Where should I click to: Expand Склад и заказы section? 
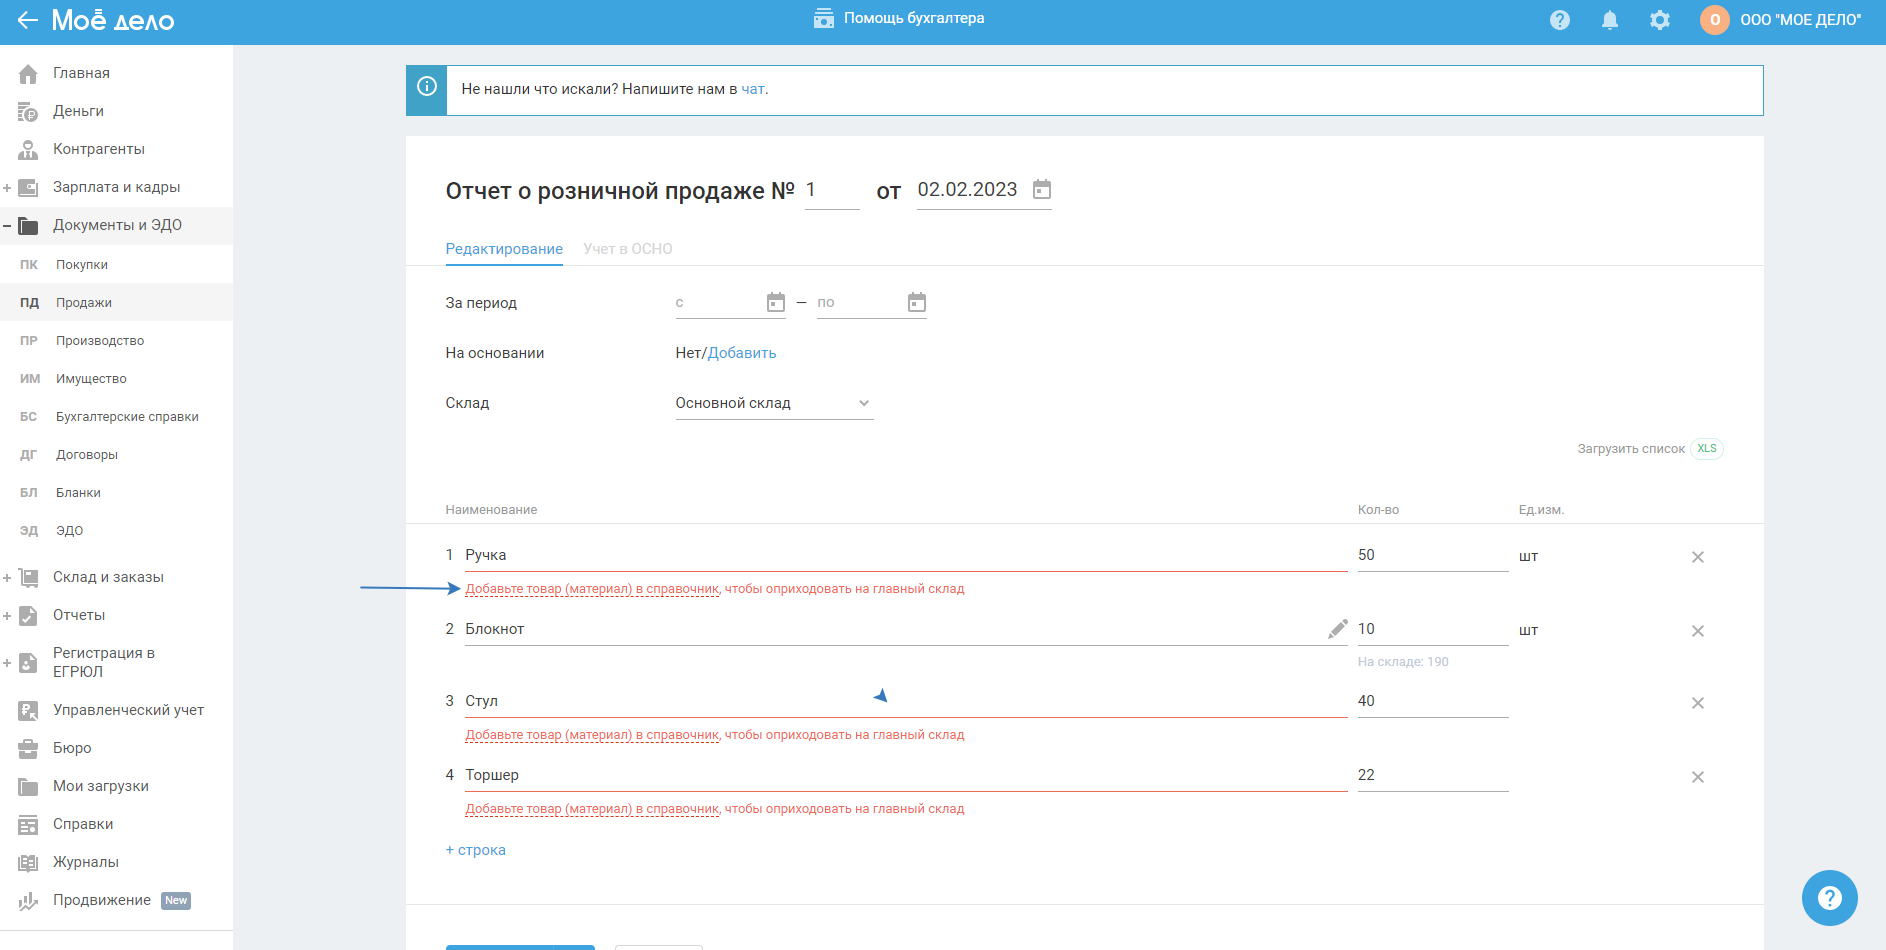pos(7,577)
